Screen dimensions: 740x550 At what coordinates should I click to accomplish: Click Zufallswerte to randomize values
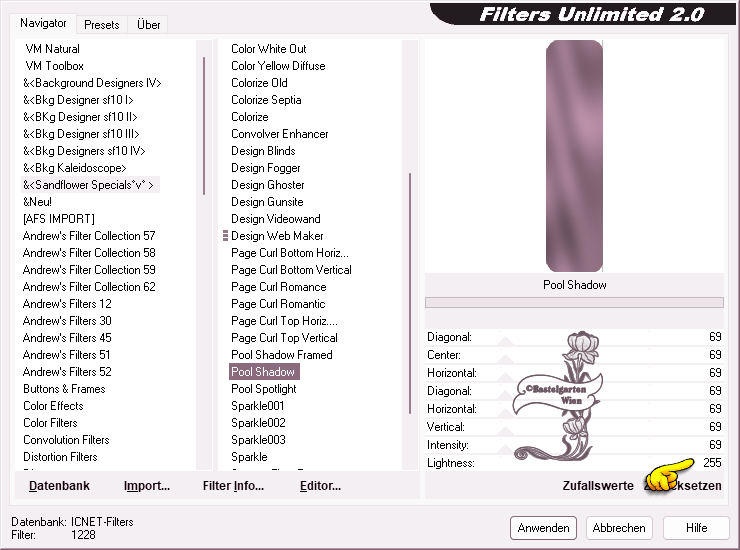pos(598,486)
